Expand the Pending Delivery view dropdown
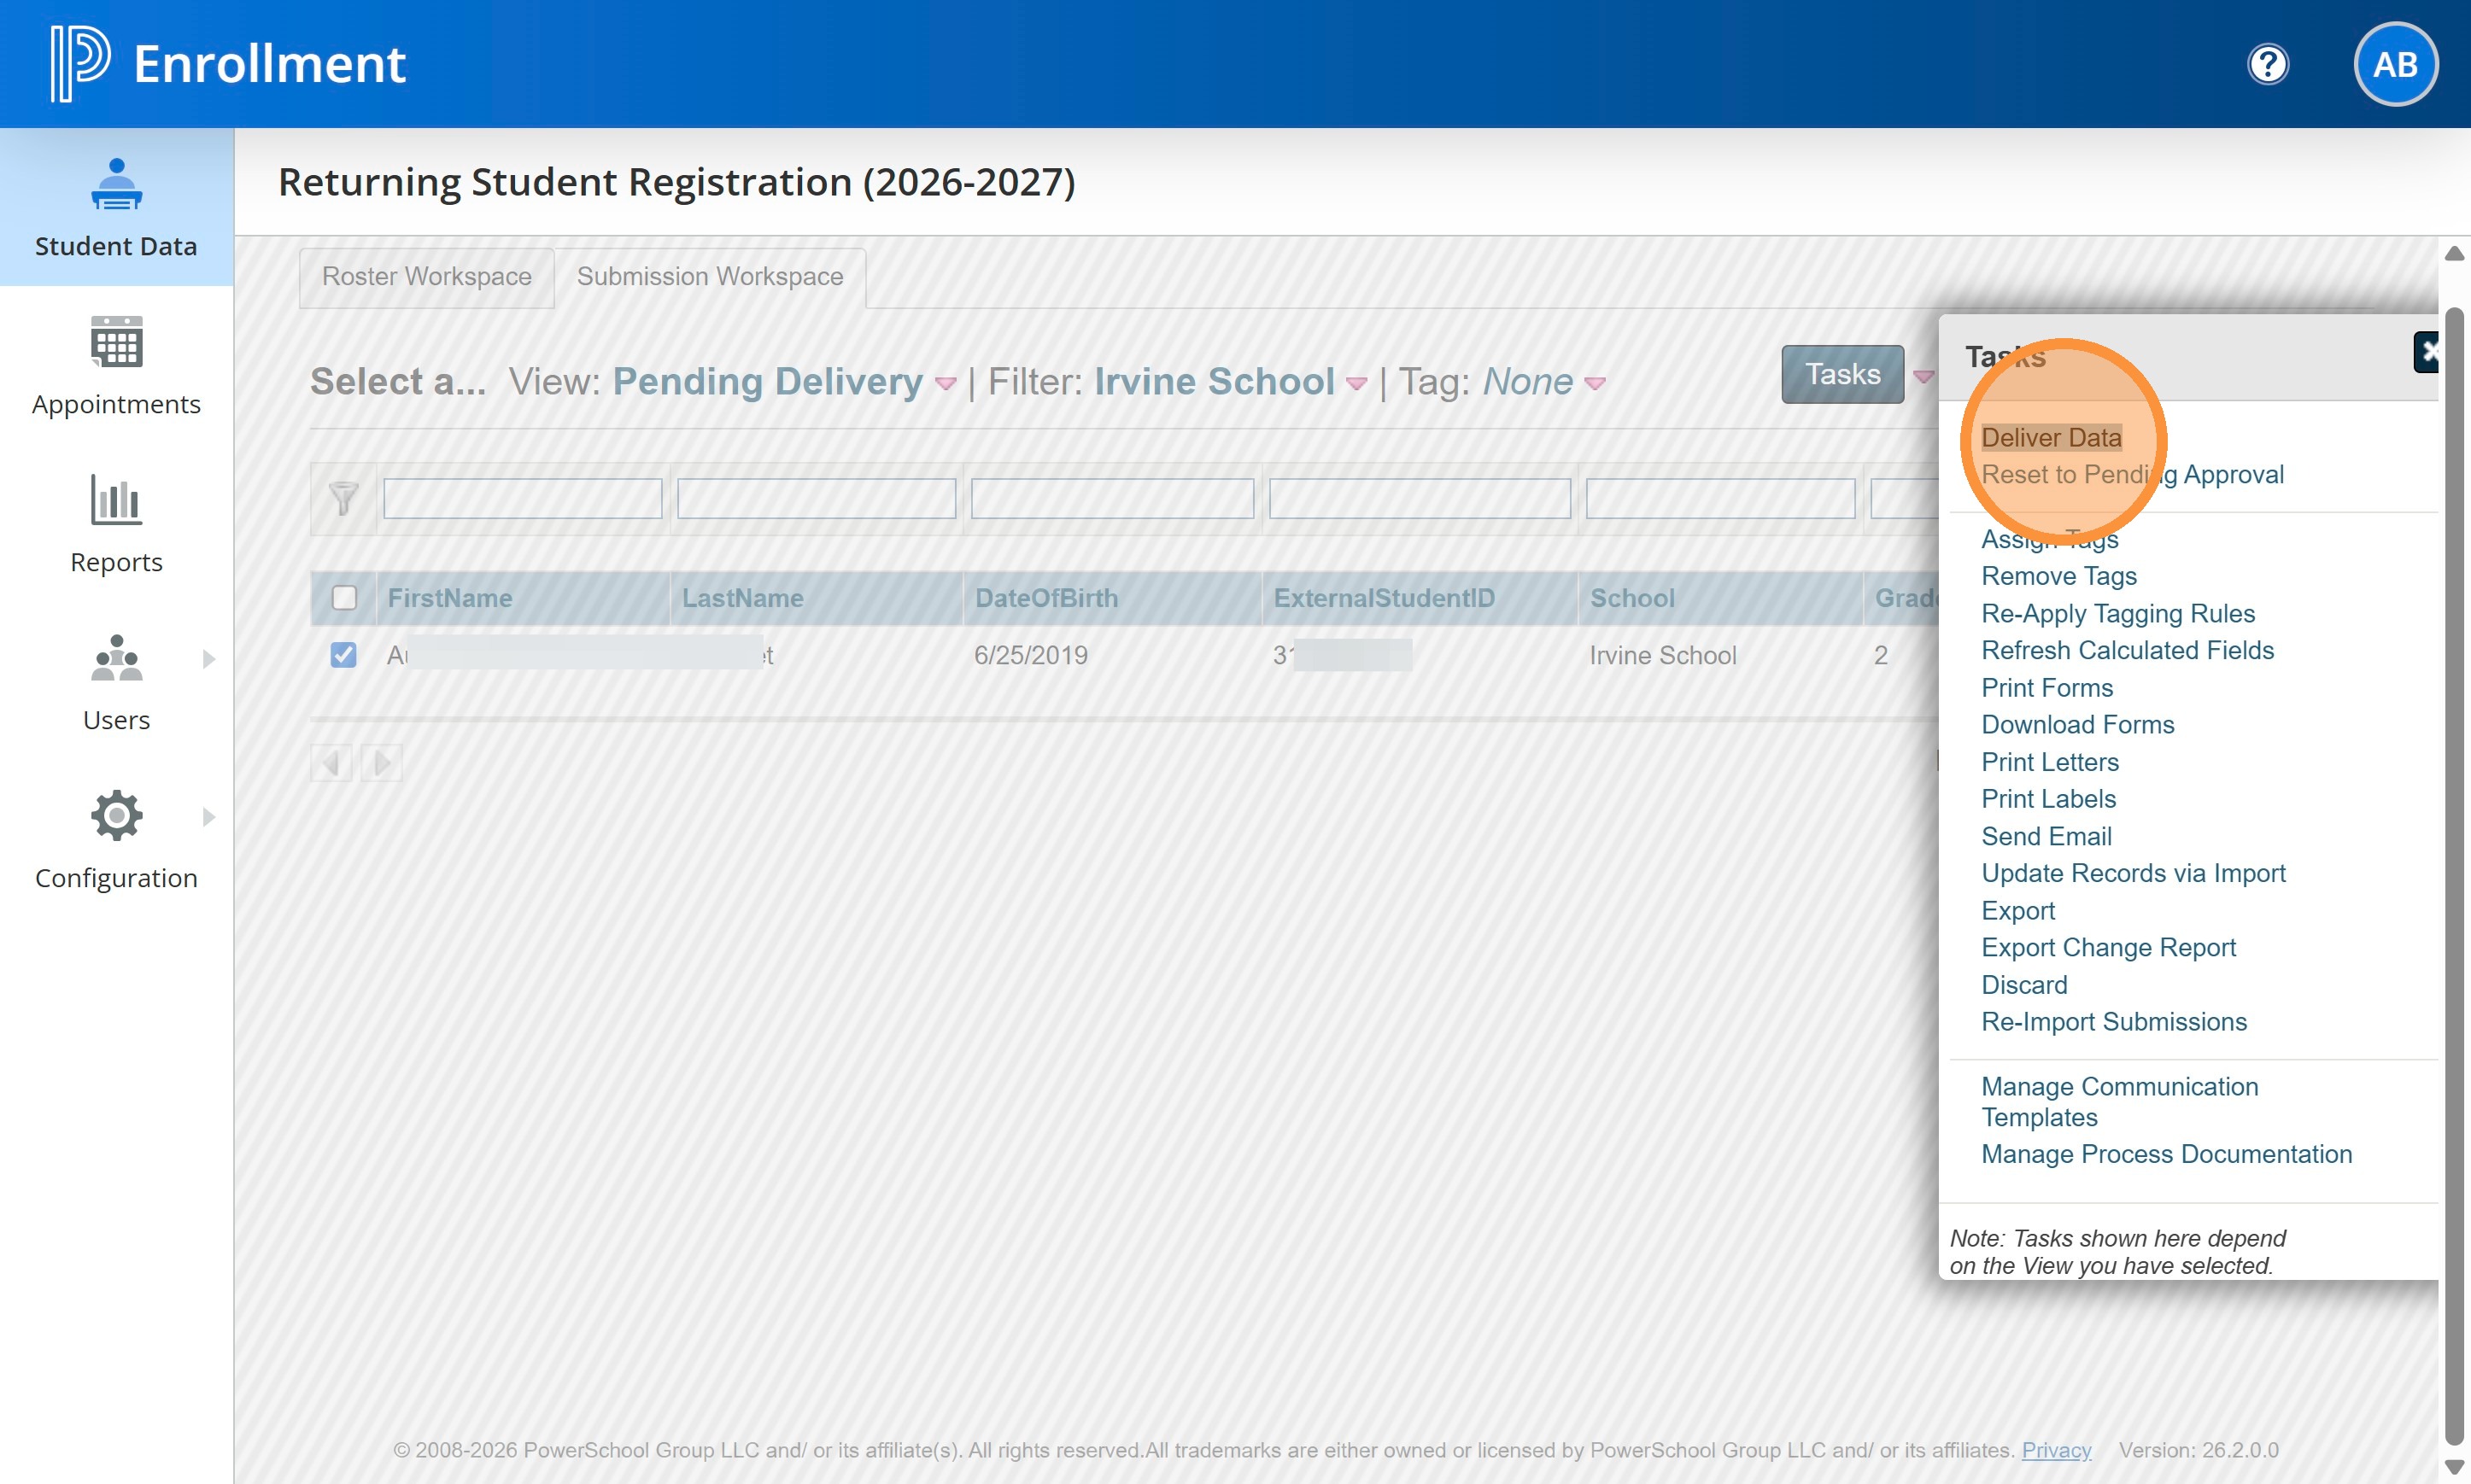2471x1484 pixels. (945, 384)
